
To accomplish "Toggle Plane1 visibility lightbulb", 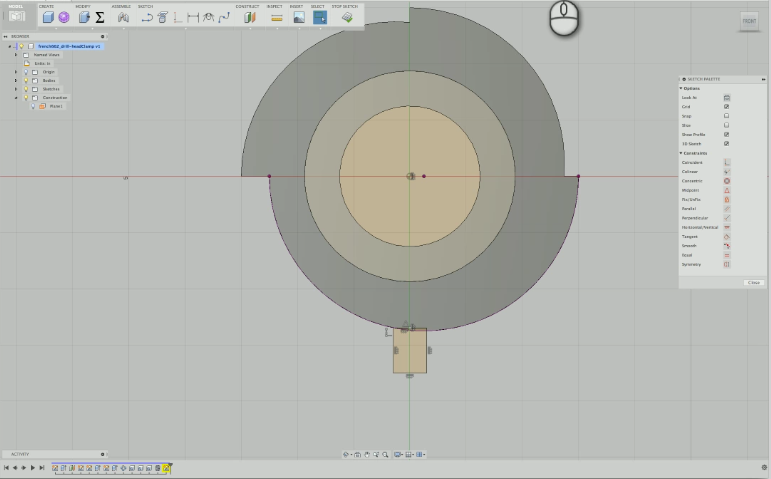I will 33,106.
